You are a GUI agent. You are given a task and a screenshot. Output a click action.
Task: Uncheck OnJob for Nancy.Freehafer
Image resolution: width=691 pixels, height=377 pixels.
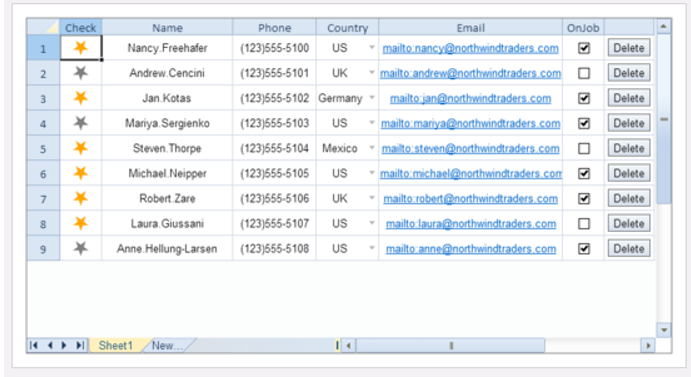[584, 48]
